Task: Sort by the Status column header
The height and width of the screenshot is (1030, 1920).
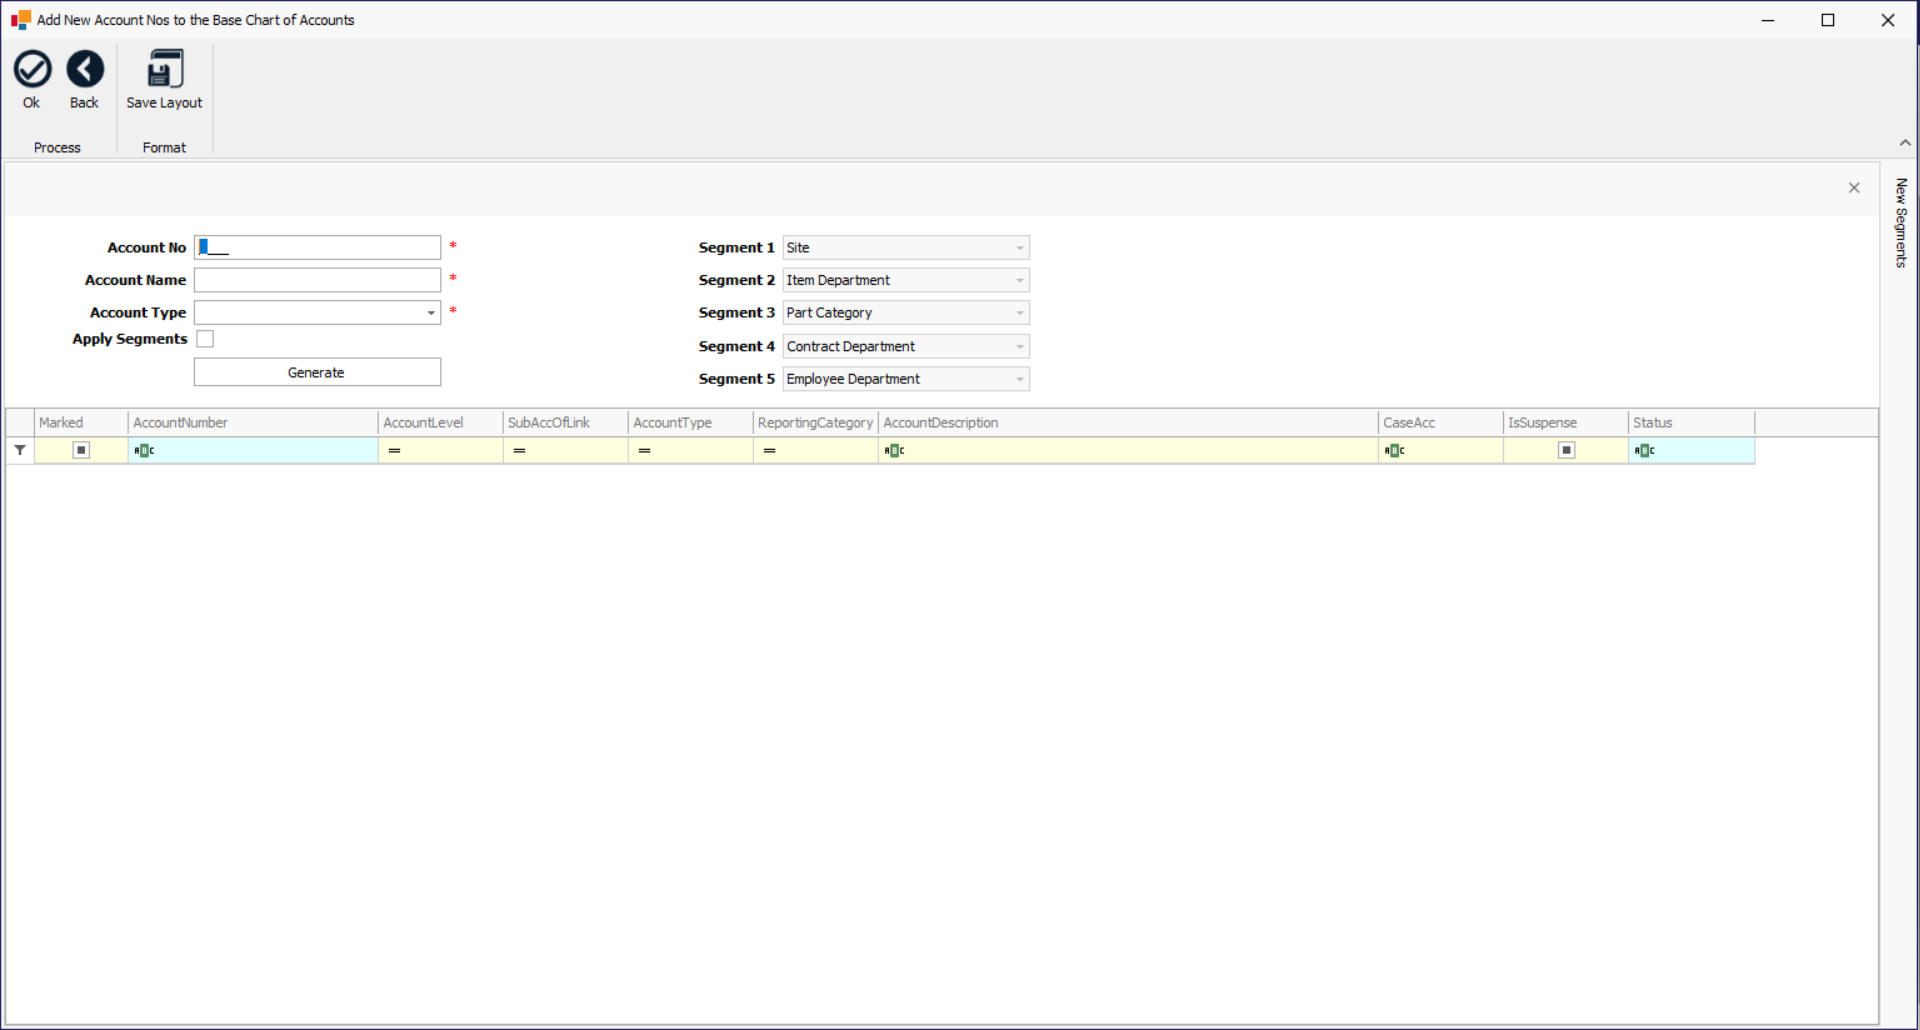Action: tap(1691, 423)
